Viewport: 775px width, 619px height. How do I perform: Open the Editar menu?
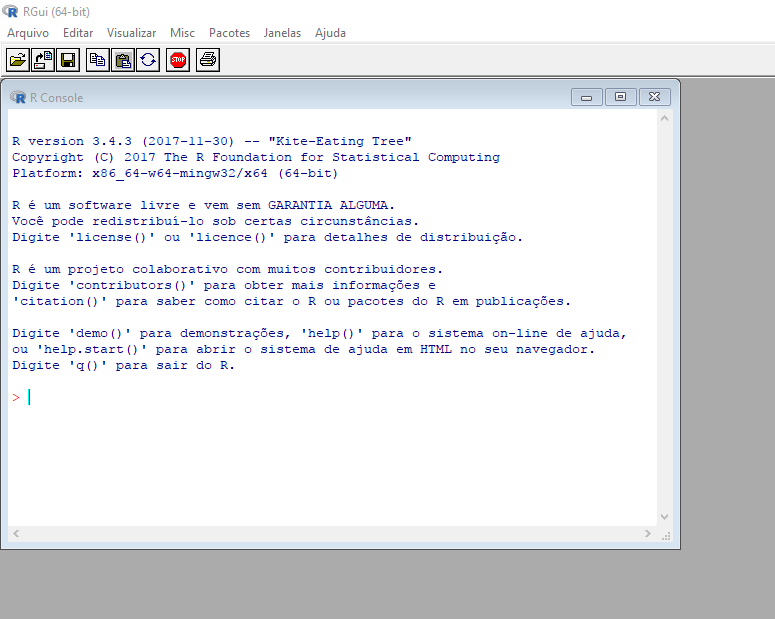[78, 33]
